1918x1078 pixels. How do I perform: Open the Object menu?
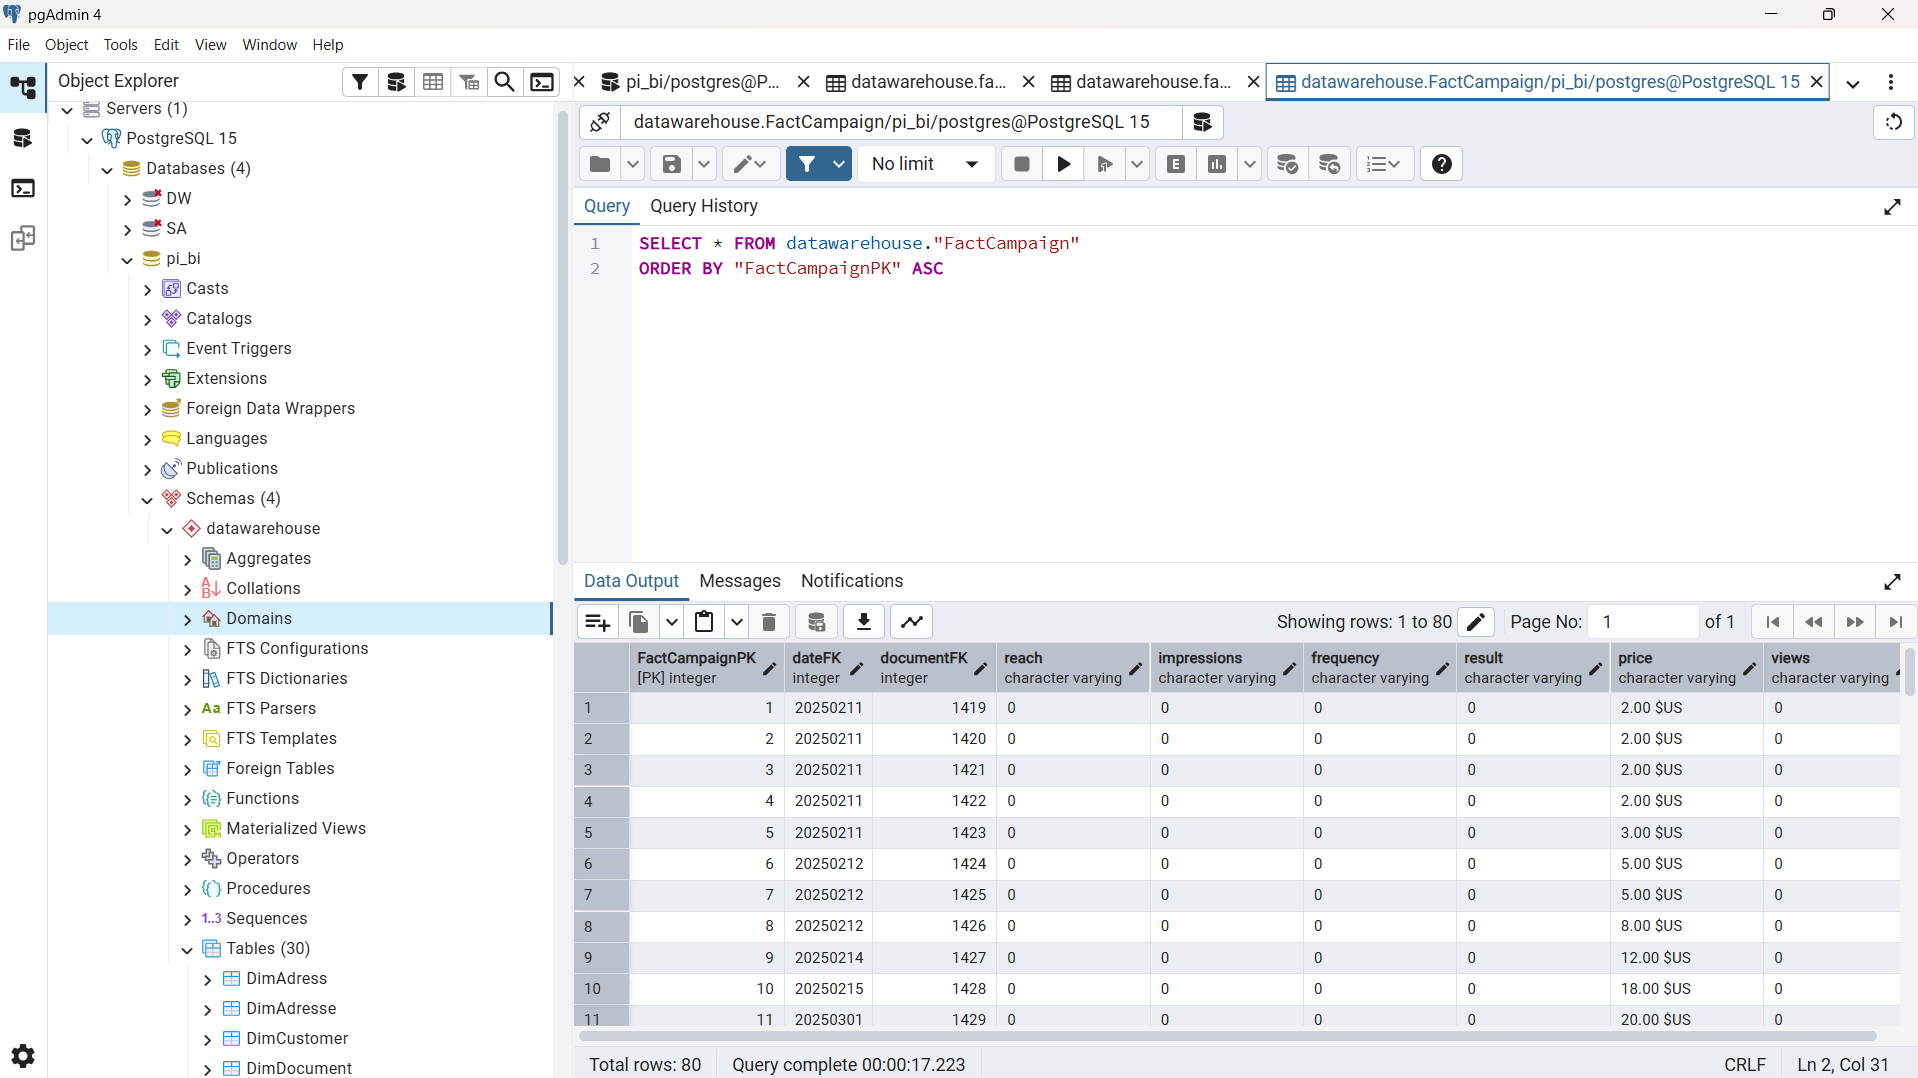coord(66,45)
